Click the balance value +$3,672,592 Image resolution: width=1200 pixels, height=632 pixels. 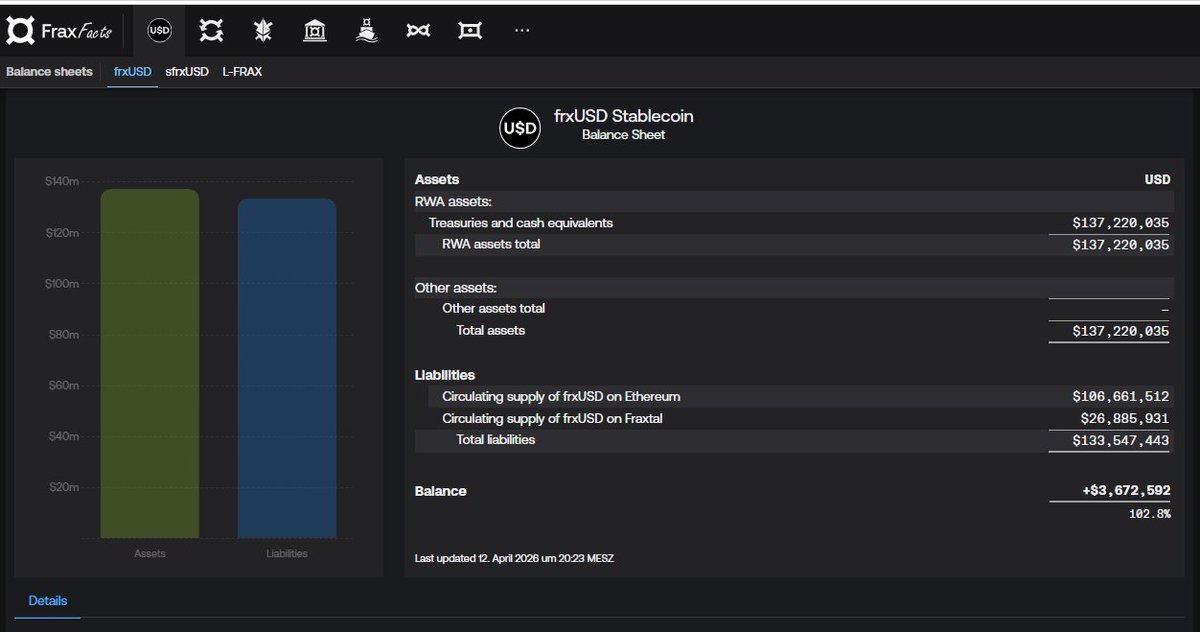pos(1125,491)
